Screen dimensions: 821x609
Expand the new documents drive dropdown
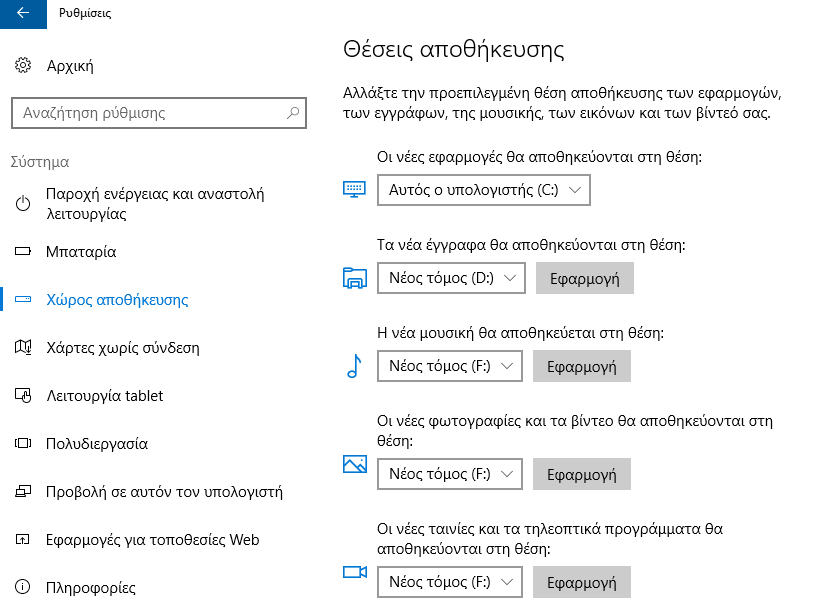451,278
